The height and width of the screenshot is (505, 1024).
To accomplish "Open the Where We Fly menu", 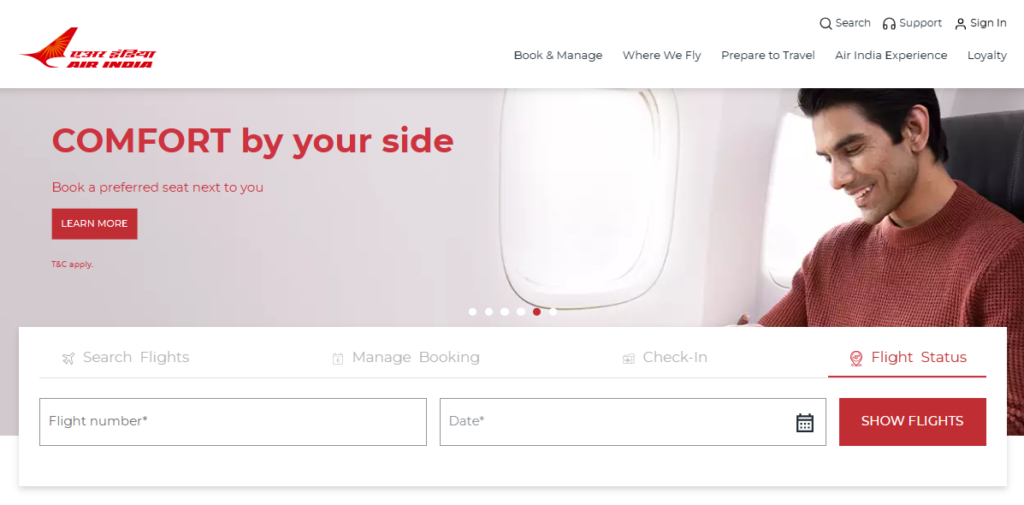I will [x=662, y=56].
